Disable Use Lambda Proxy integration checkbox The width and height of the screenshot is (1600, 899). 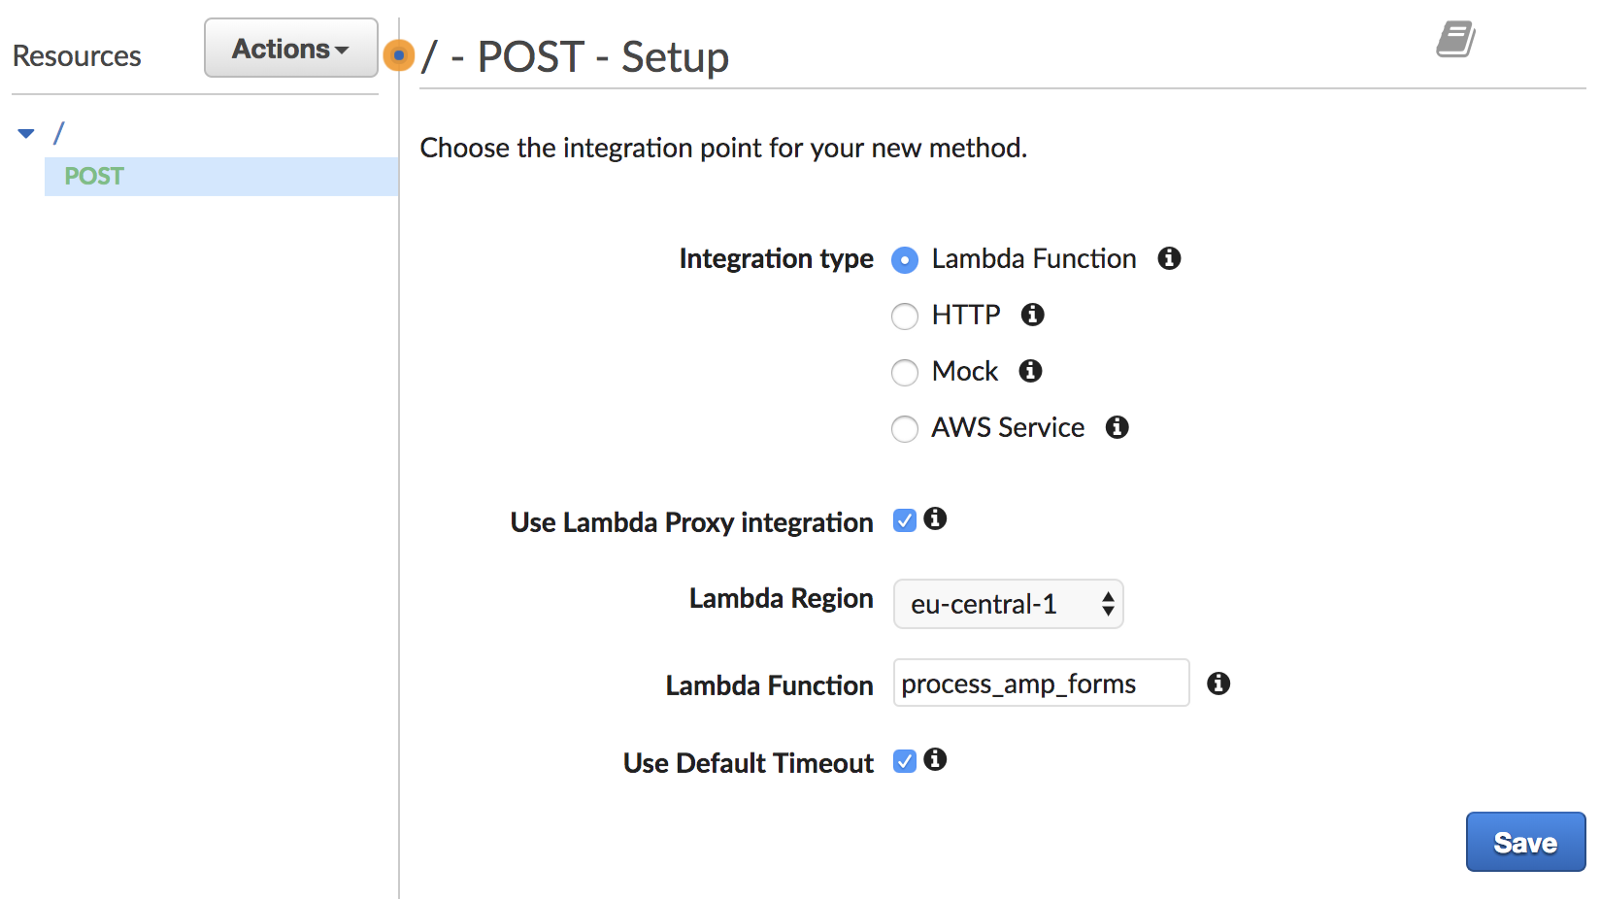click(905, 521)
